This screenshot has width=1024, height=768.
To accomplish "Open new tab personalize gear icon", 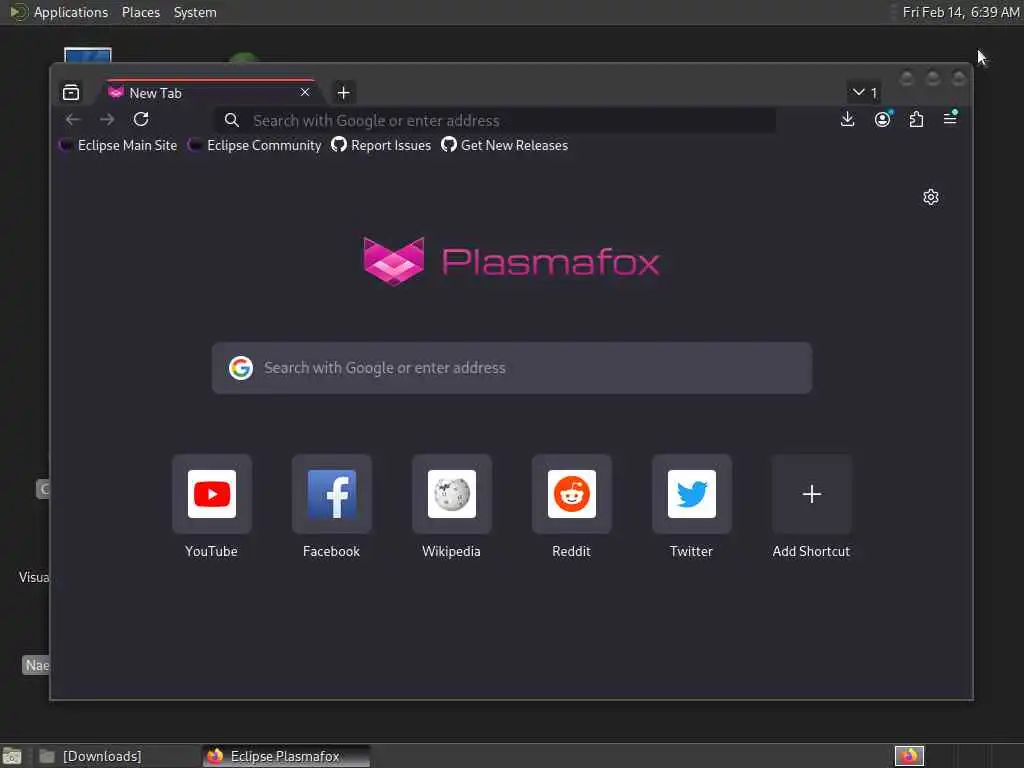I will coord(931,197).
